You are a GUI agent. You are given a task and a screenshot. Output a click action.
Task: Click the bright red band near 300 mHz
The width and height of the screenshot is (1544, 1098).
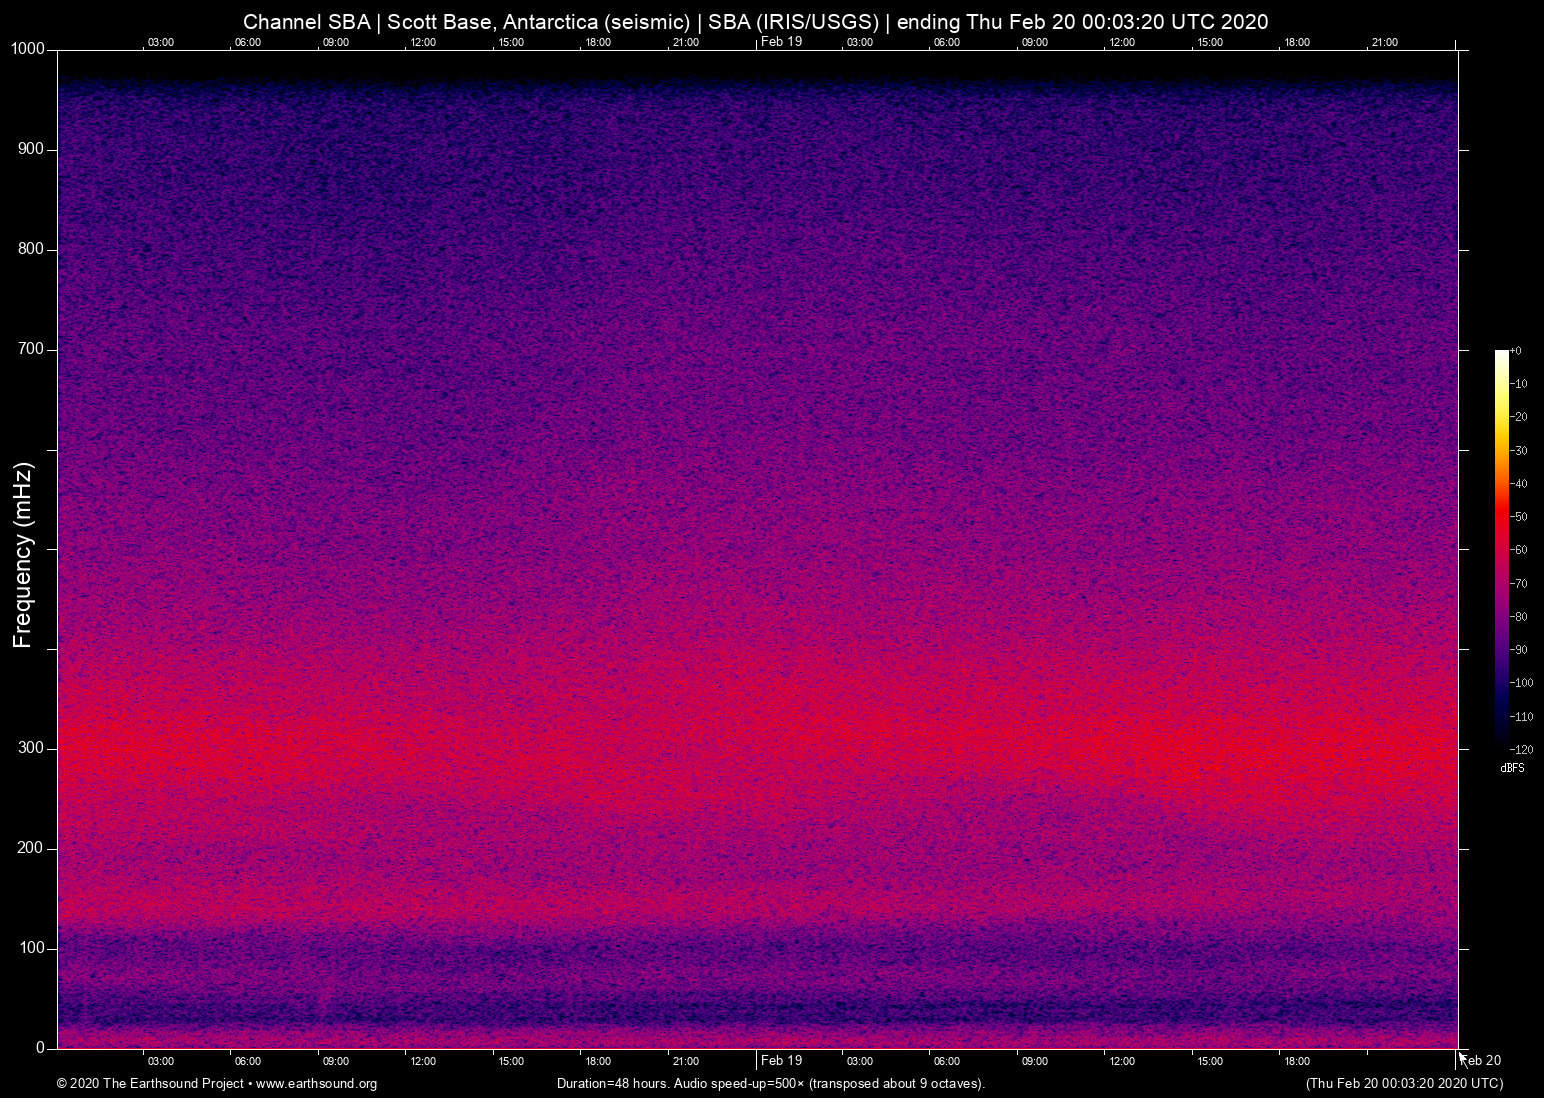pos(757,750)
